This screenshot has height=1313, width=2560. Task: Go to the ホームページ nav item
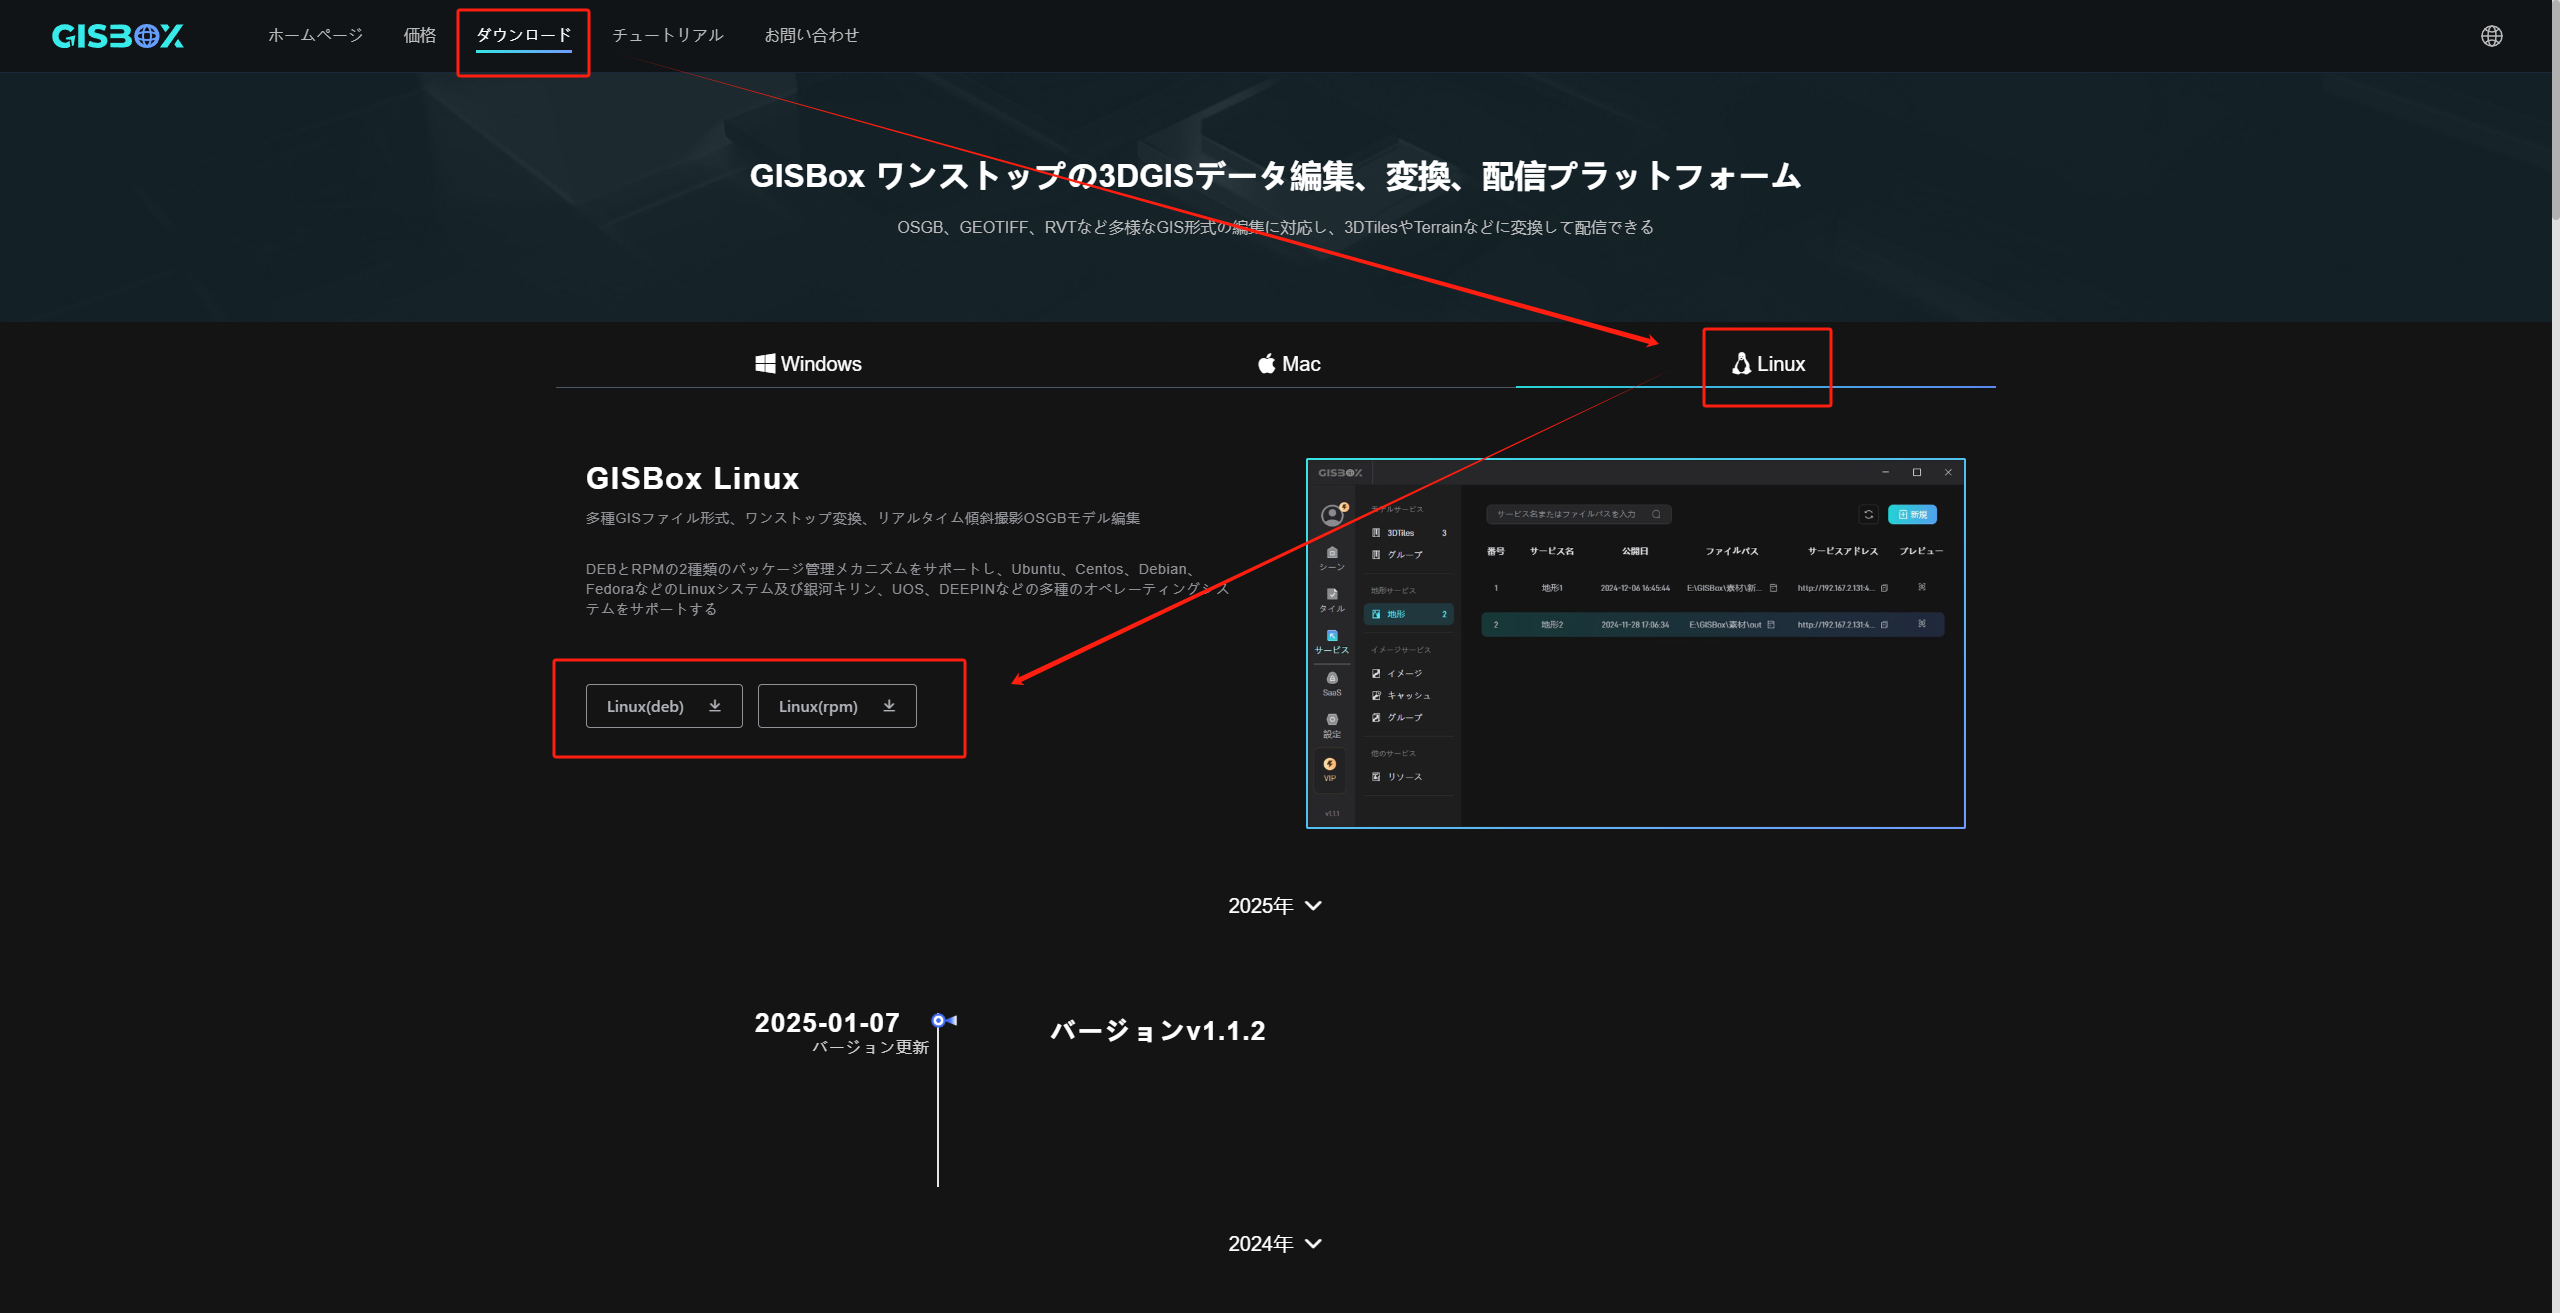[315, 35]
